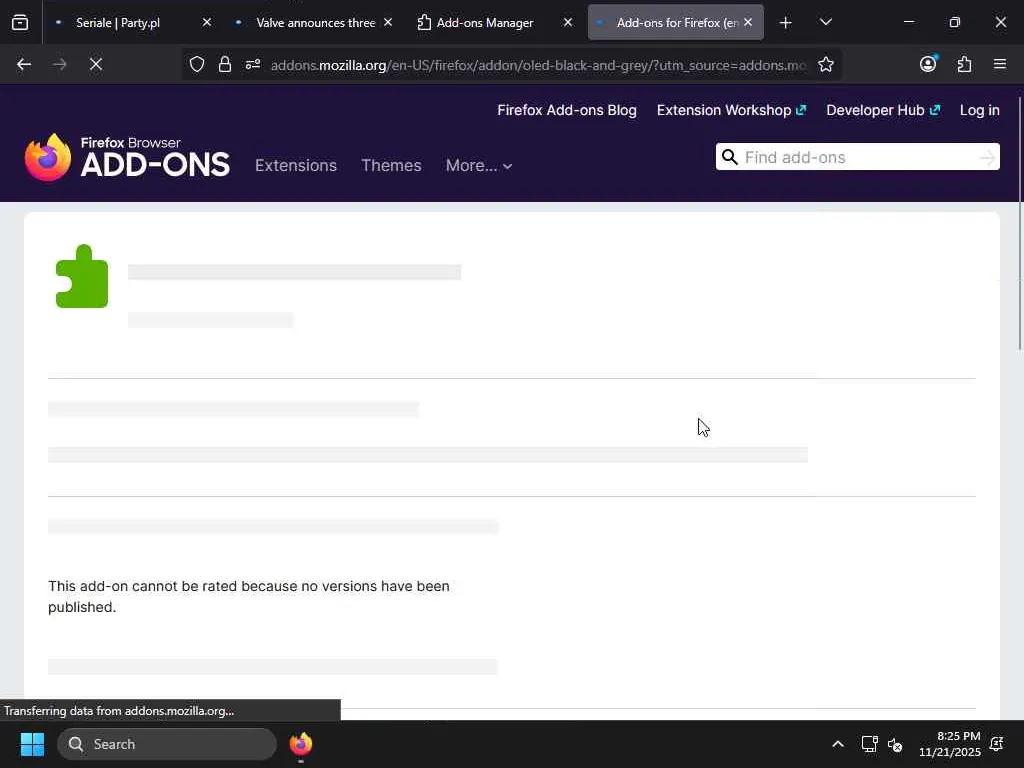The image size is (1024, 768).
Task: Select the Add-ons for Firefox tab
Action: pos(676,22)
